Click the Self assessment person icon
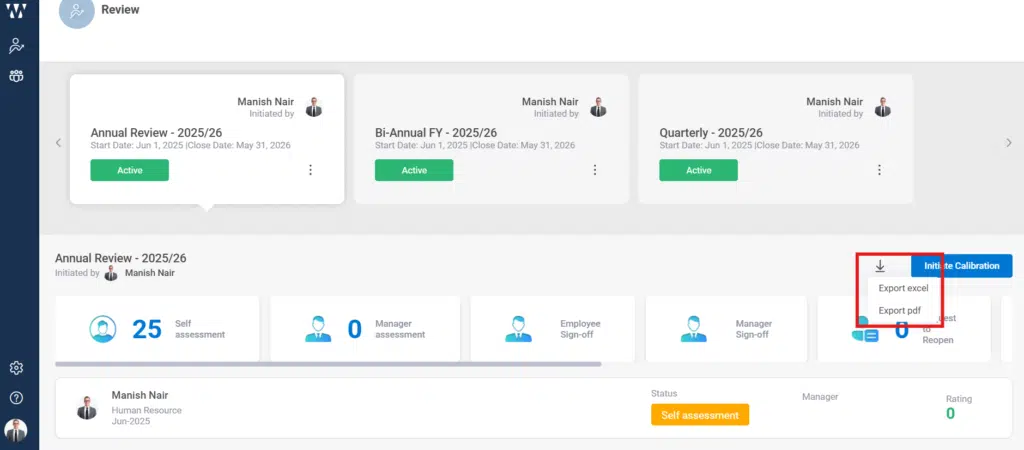Viewport: 1024px width, 450px height. click(103, 329)
